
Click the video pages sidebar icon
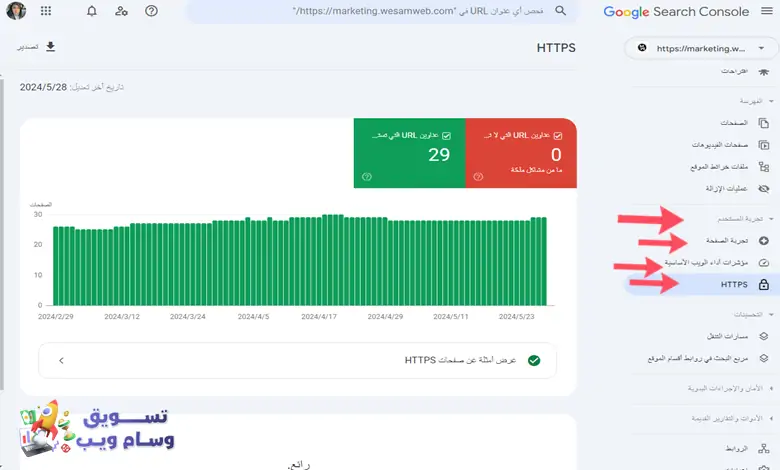click(764, 145)
